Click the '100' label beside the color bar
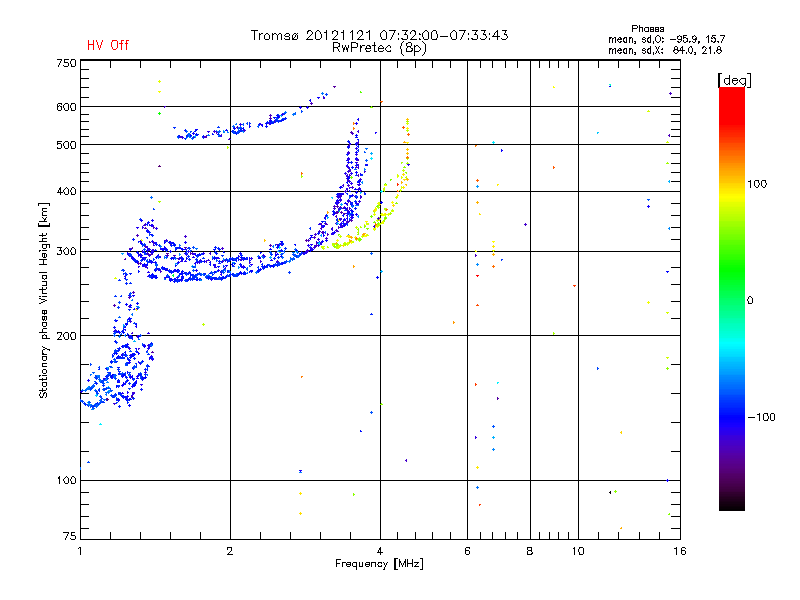800x600 pixels. 757,184
